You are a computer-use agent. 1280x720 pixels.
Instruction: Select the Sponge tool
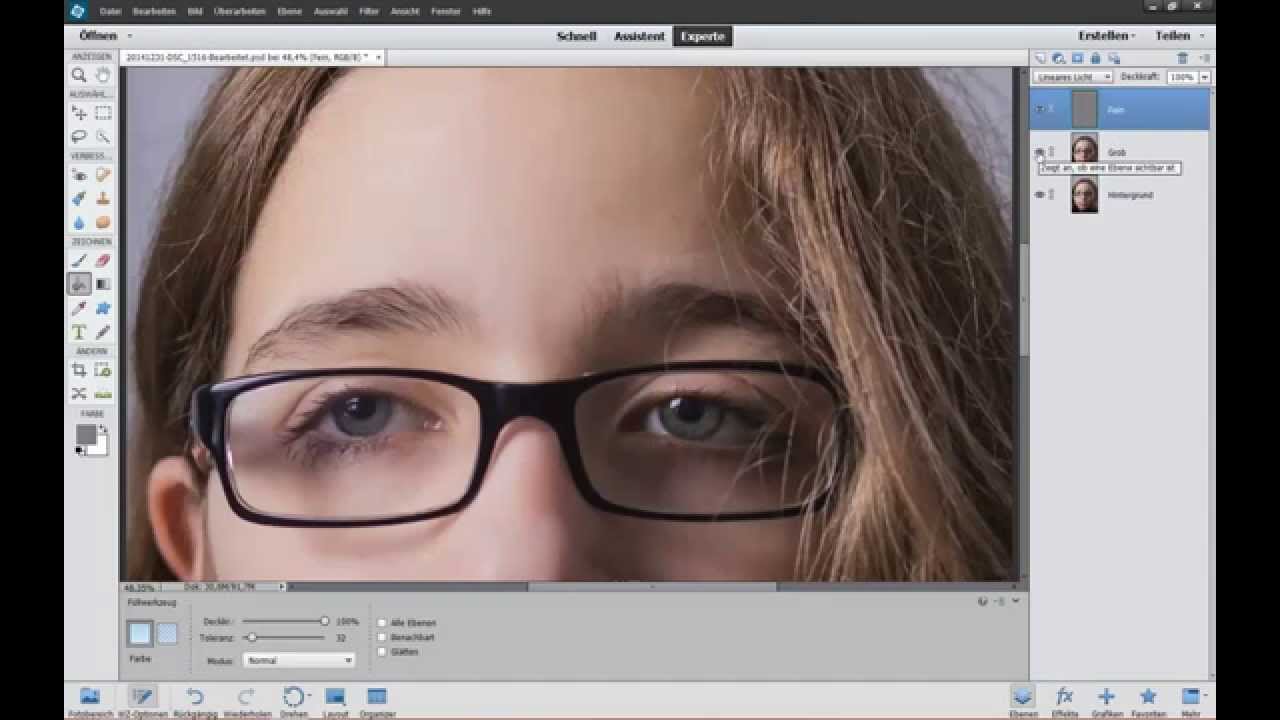point(102,222)
